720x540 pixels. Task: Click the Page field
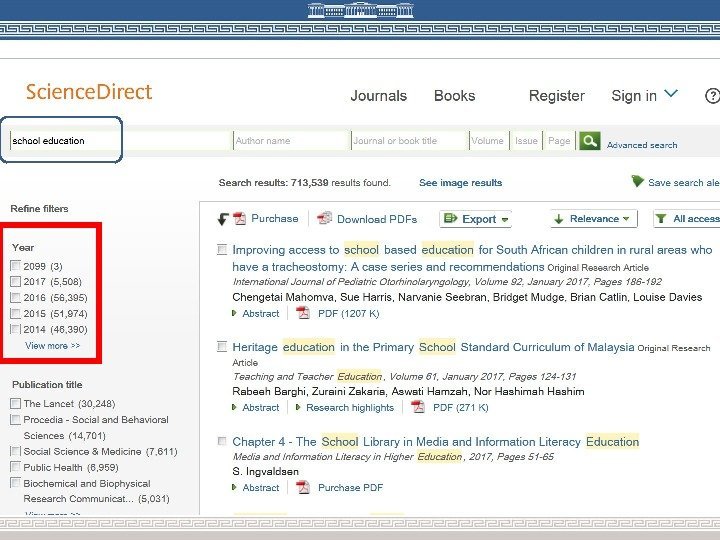(x=559, y=141)
